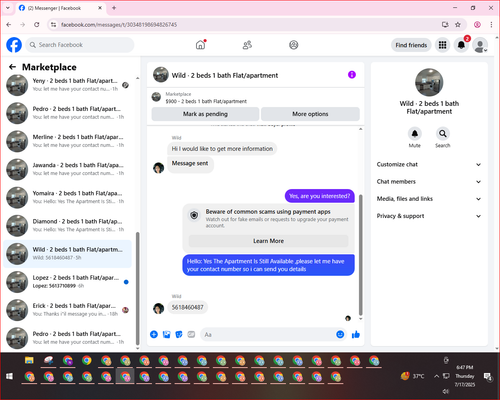Viewport: 500px width, 400px height.
Task: Click the chat header title Wild
Action: [x=225, y=75]
